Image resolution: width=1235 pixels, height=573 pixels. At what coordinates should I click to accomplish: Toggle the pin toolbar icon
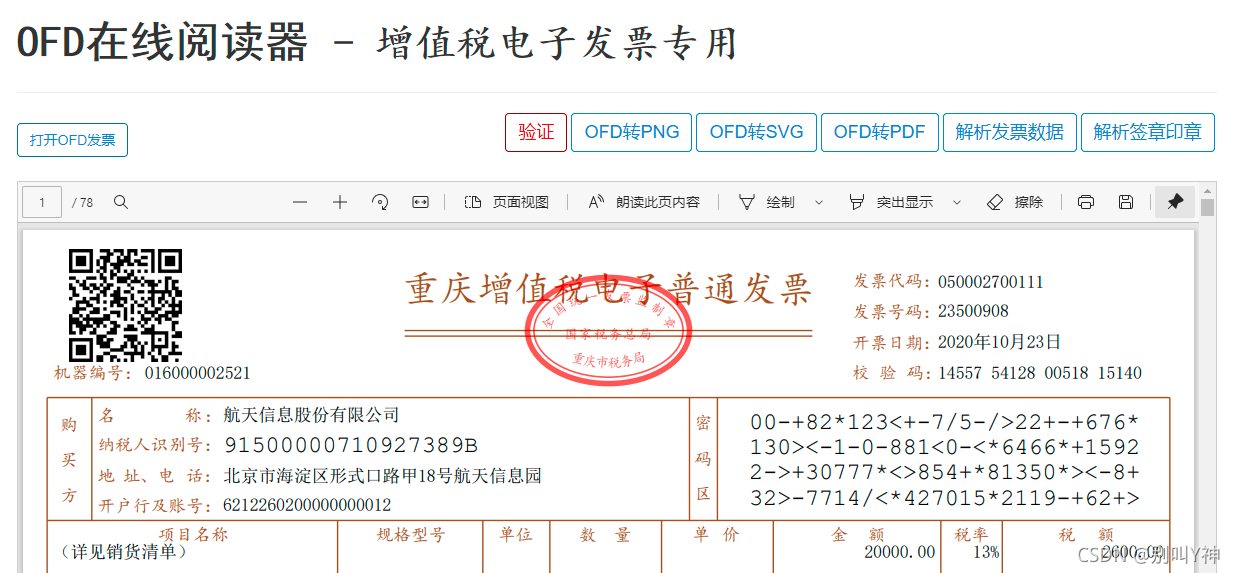1175,202
